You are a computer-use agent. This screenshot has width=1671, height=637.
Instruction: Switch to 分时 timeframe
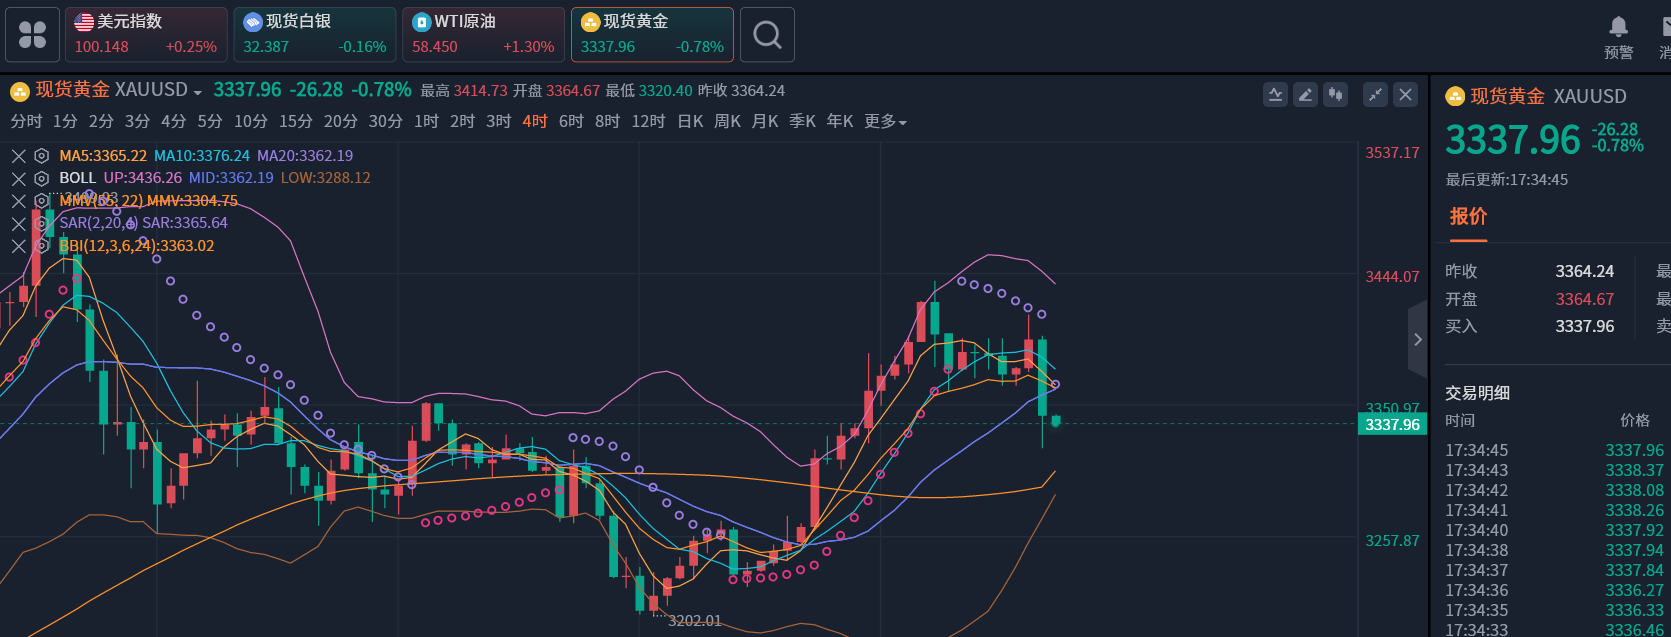(26, 121)
